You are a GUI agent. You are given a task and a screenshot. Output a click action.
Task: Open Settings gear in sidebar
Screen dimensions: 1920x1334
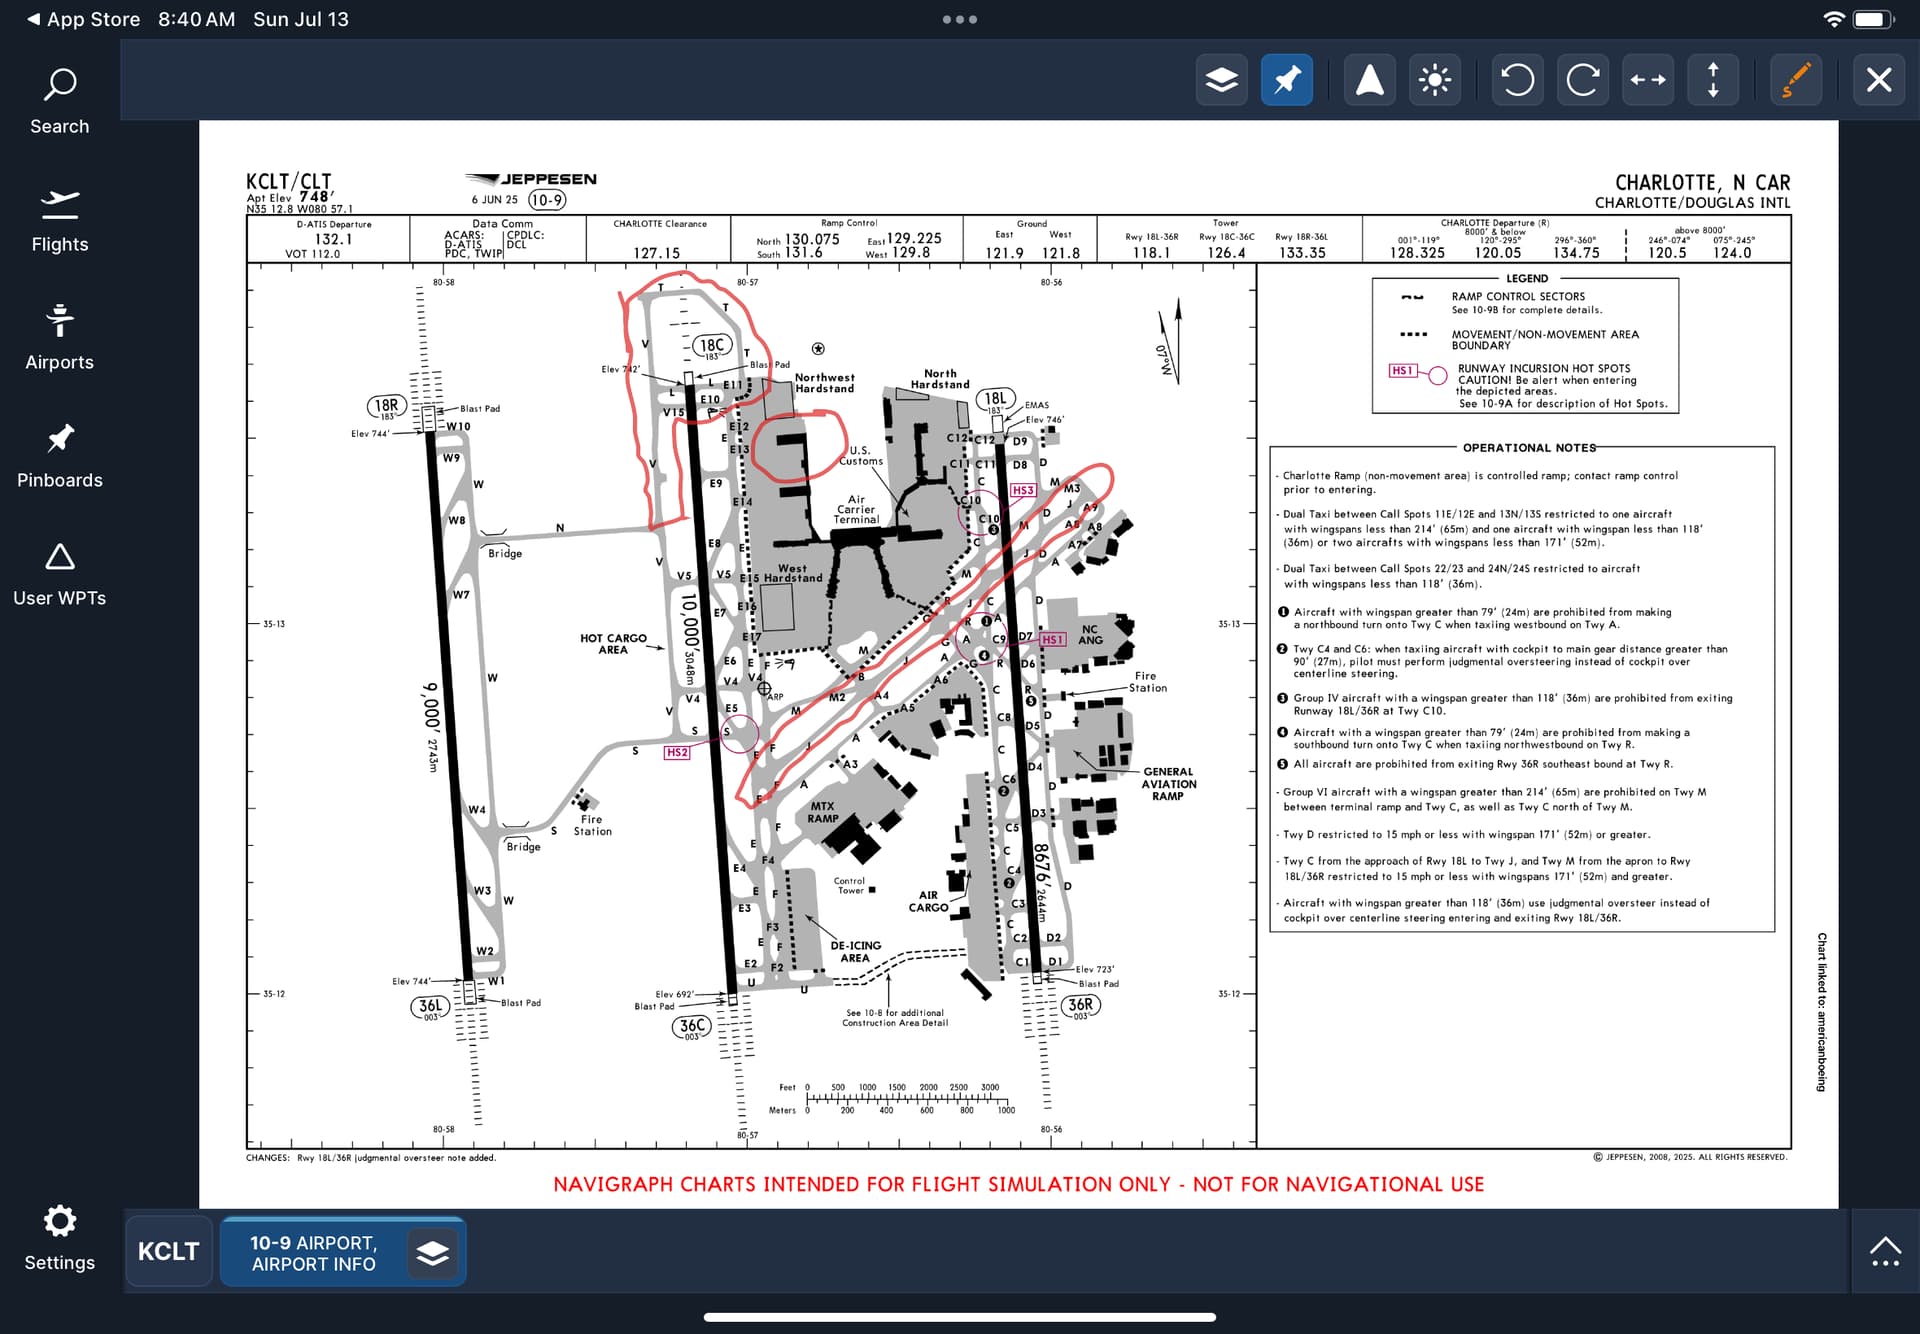[60, 1238]
